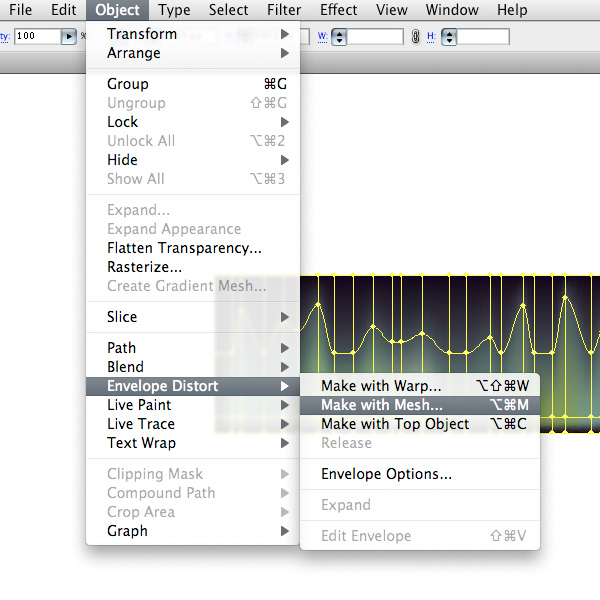Image resolution: width=600 pixels, height=600 pixels.
Task: Click the H label link
Action: click(431, 37)
